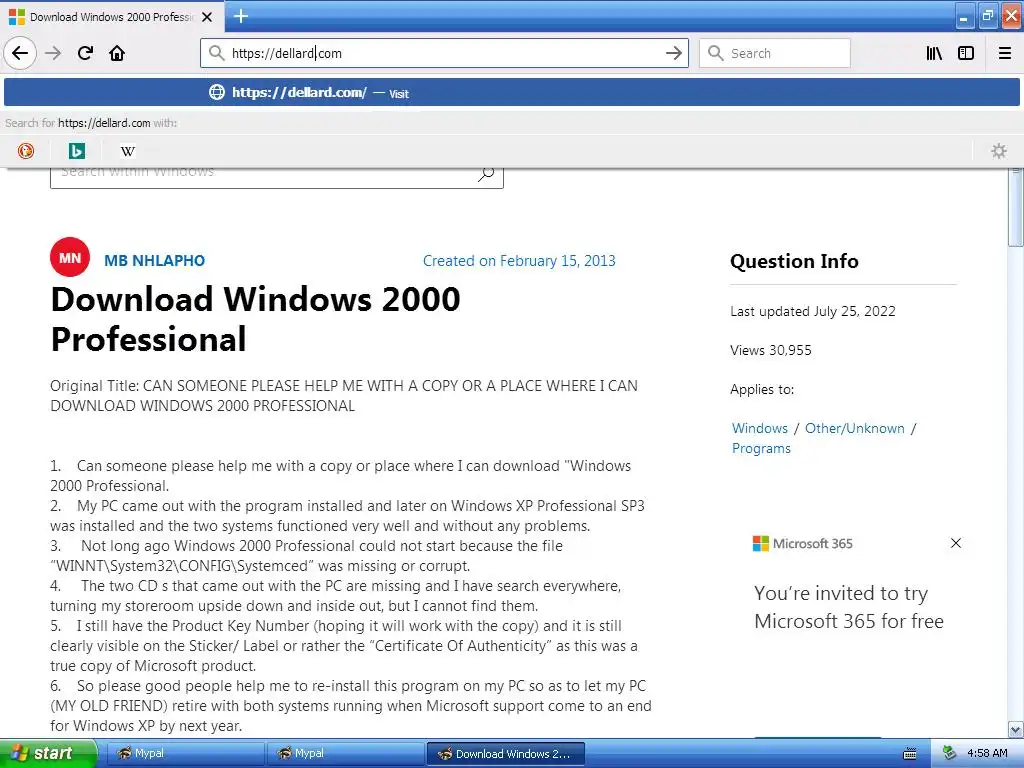Open the hamburger application menu
Screen dimensions: 1024x768
point(1005,53)
